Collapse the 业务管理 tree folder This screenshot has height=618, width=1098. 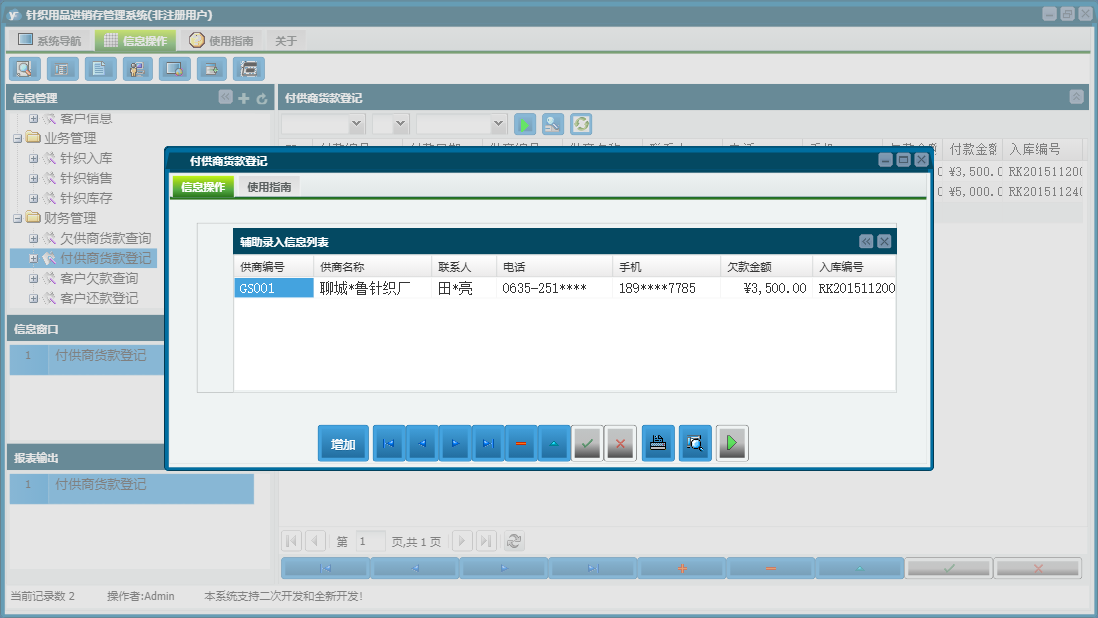[x=18, y=139]
